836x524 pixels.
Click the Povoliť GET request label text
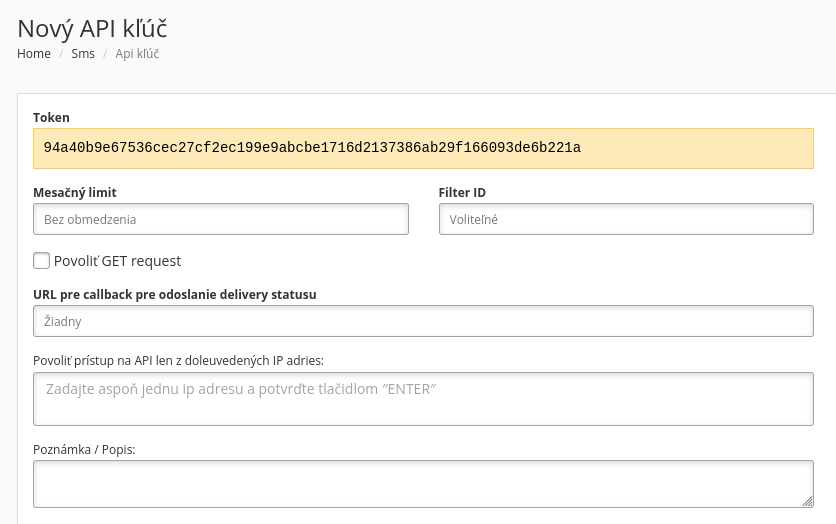coord(117,261)
